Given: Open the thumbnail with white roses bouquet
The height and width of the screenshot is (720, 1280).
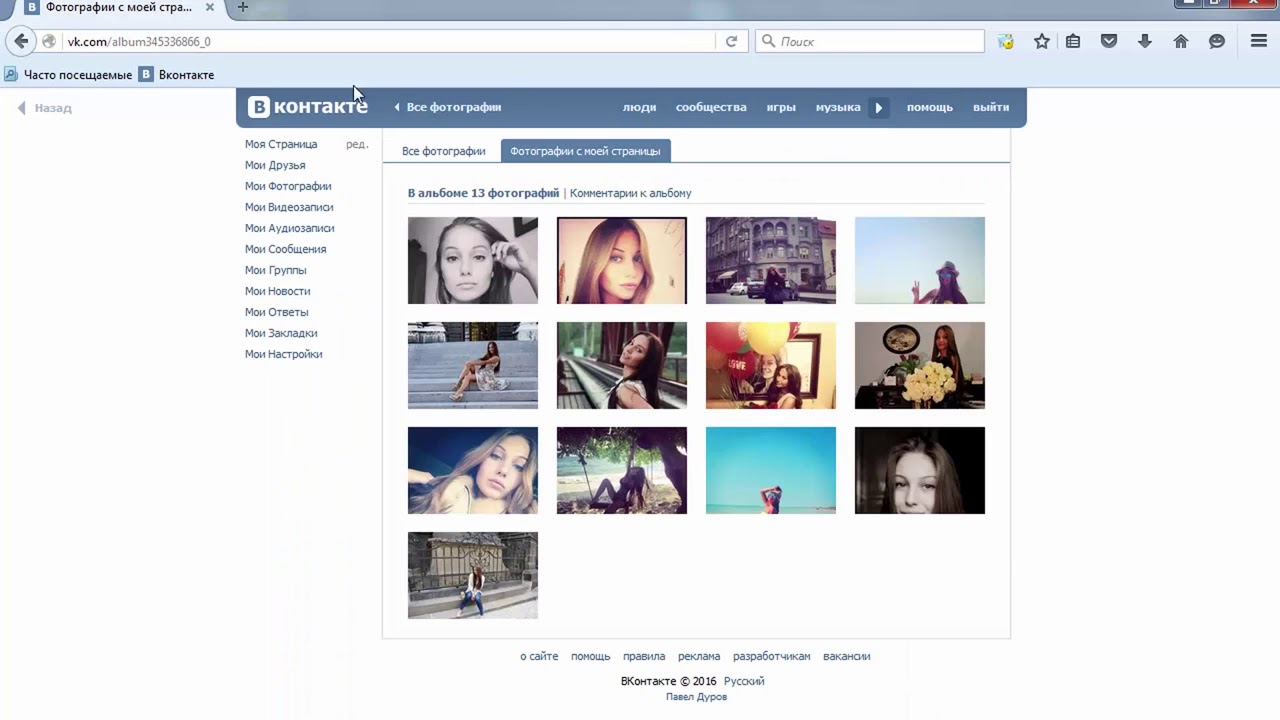Looking at the screenshot, I should [919, 365].
